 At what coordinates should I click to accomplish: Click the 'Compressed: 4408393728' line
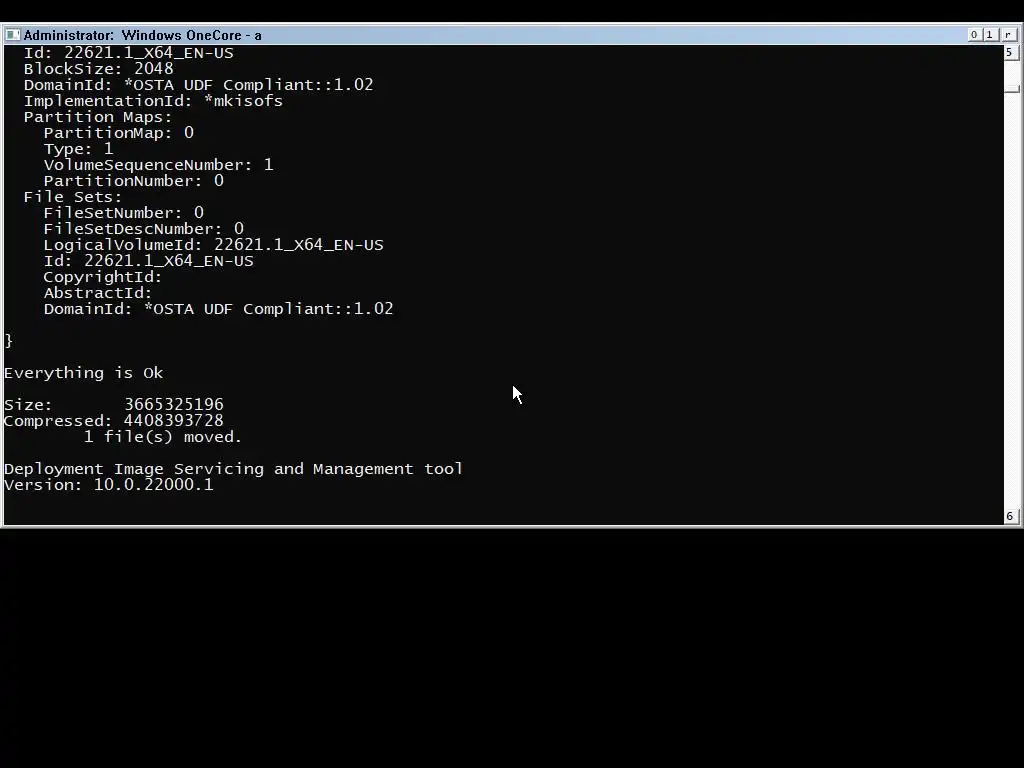point(114,421)
